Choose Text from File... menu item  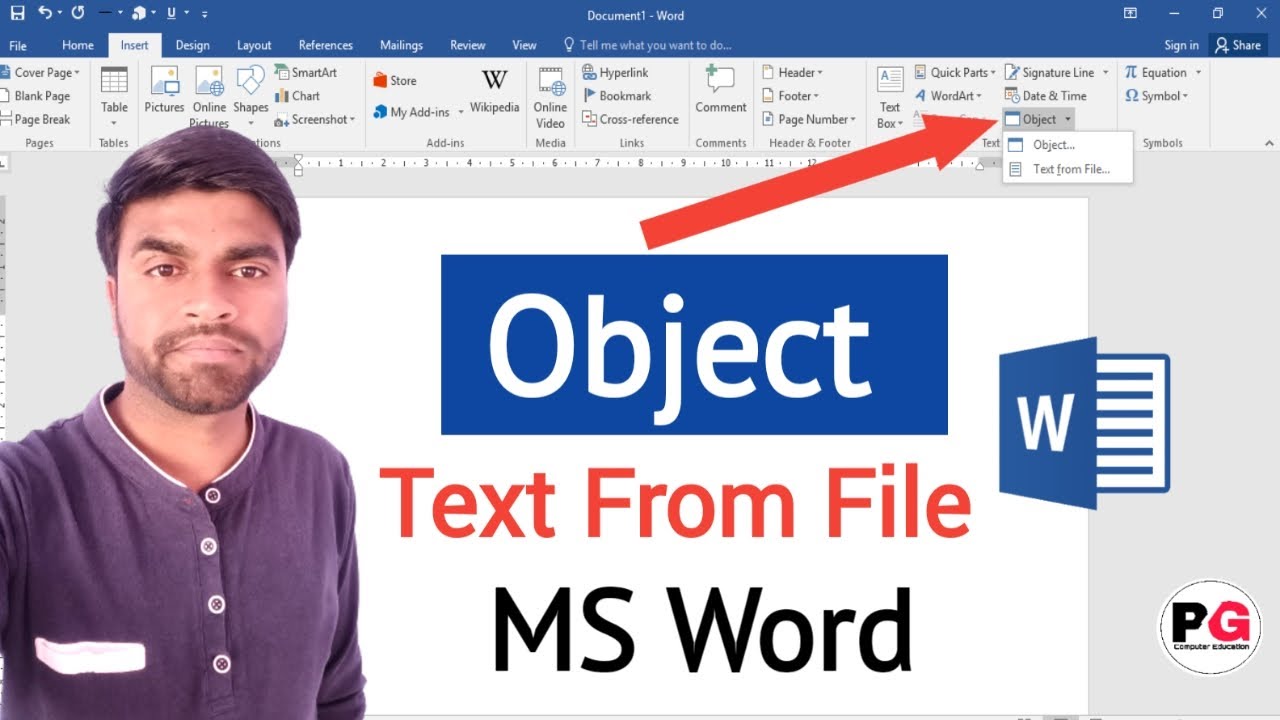[x=1068, y=169]
